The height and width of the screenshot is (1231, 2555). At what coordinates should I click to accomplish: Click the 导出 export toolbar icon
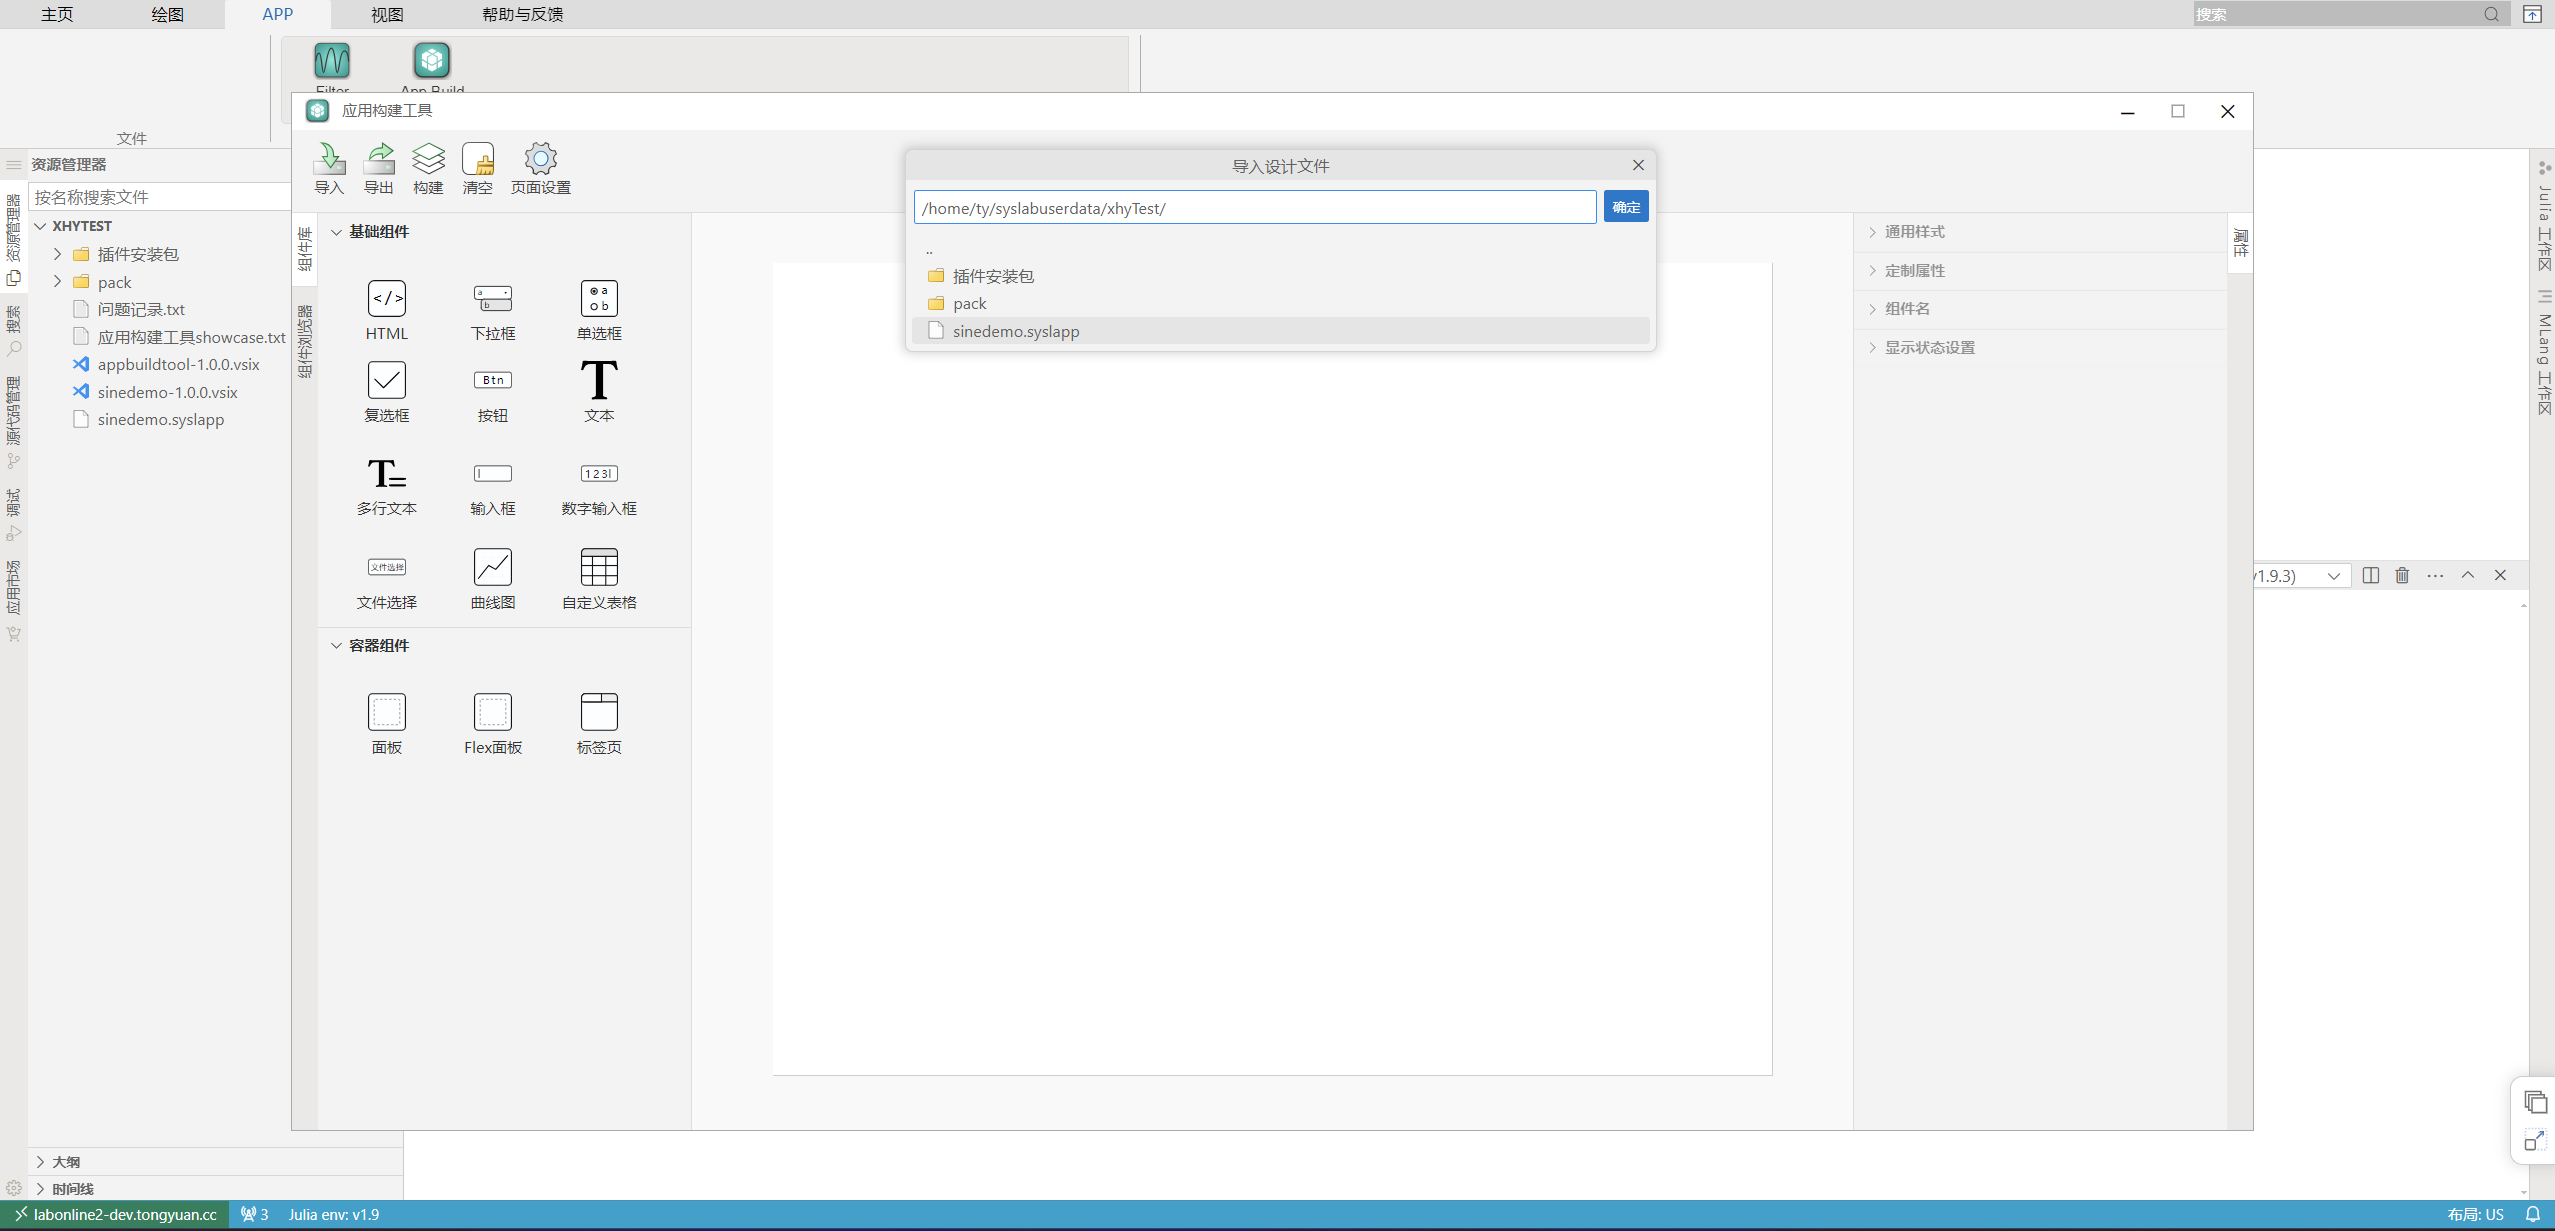click(x=379, y=160)
